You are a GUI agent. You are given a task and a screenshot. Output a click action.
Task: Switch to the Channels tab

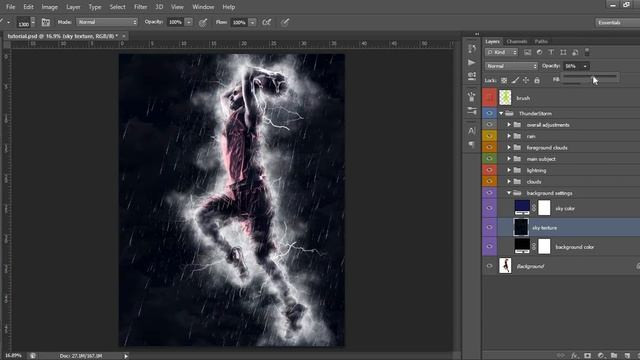point(517,42)
